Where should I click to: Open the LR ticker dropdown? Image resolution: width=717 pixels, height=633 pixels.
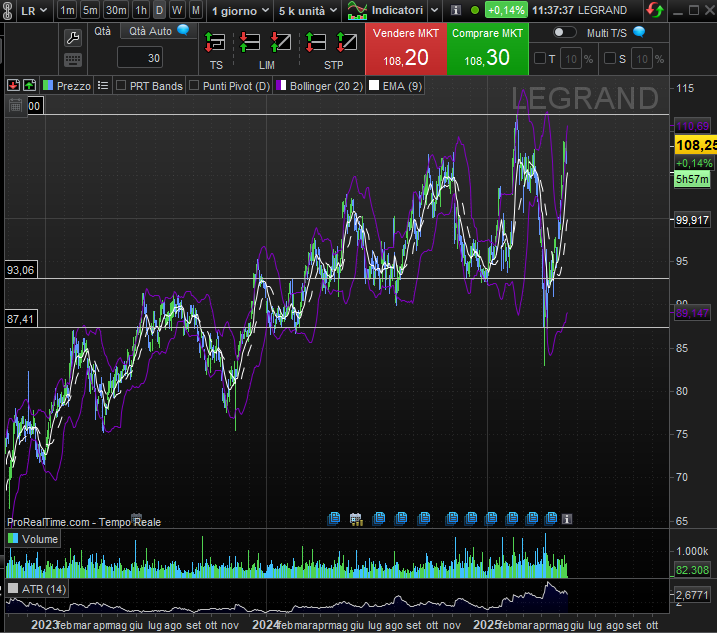point(34,11)
